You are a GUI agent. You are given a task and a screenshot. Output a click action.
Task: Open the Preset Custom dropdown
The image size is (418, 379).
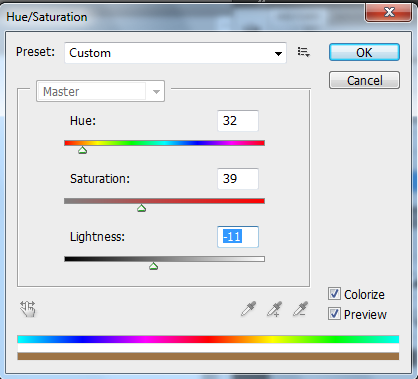coord(175,53)
